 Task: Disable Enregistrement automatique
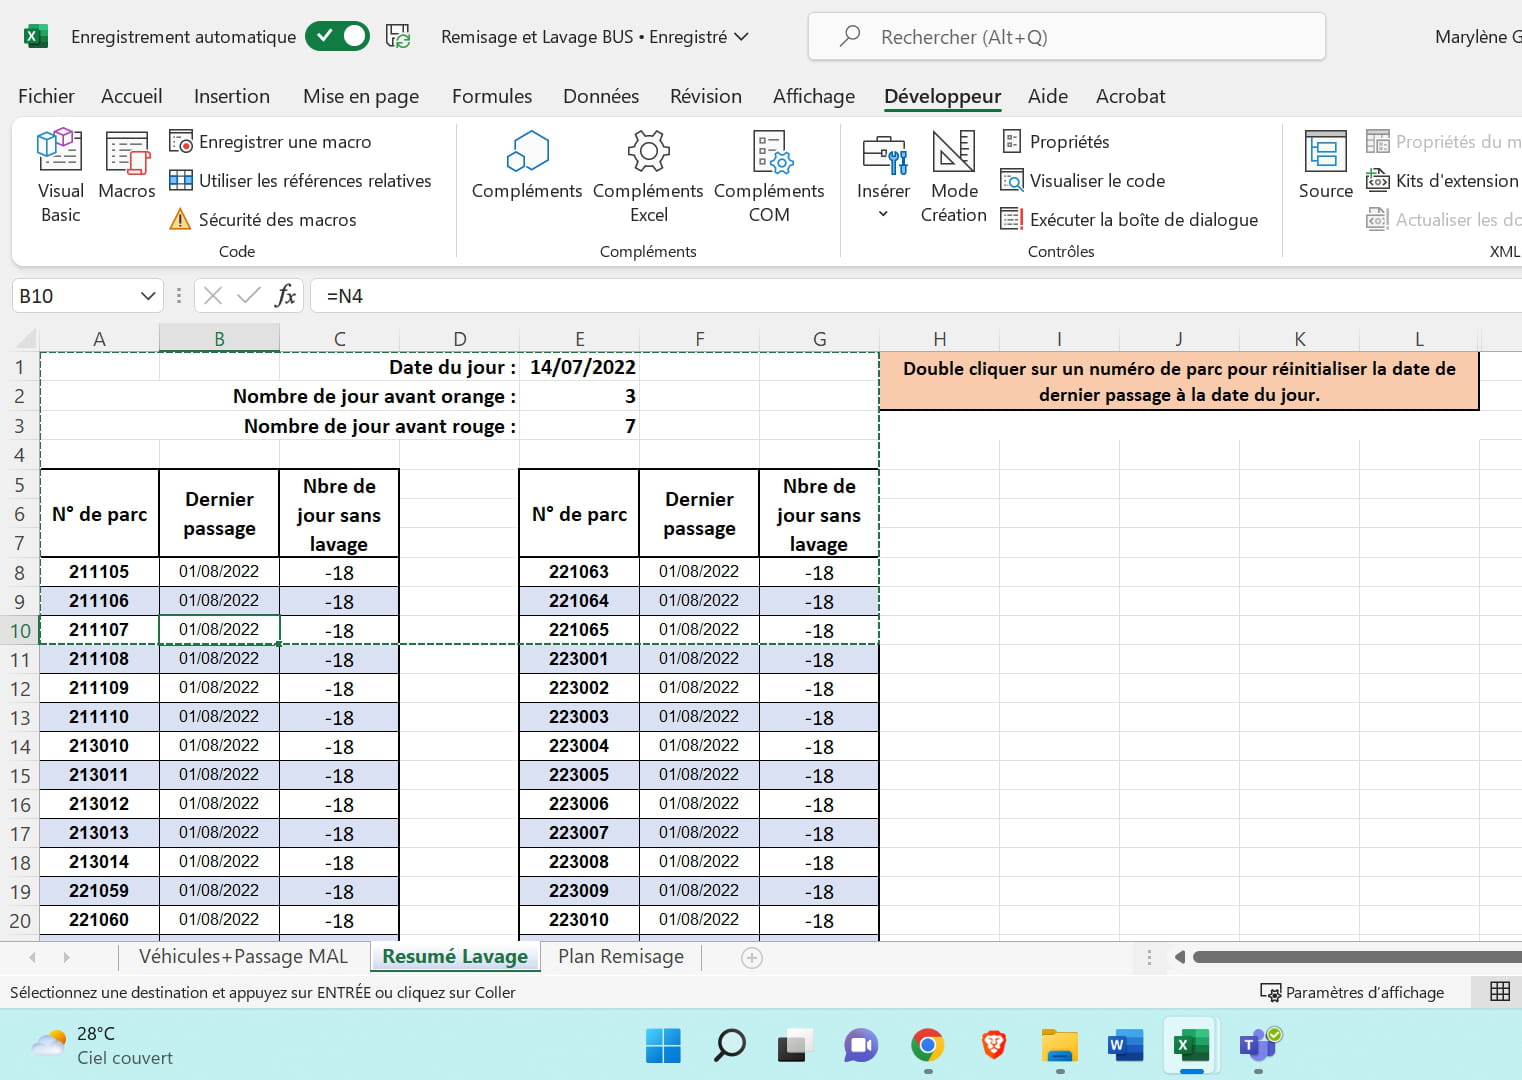(x=337, y=35)
